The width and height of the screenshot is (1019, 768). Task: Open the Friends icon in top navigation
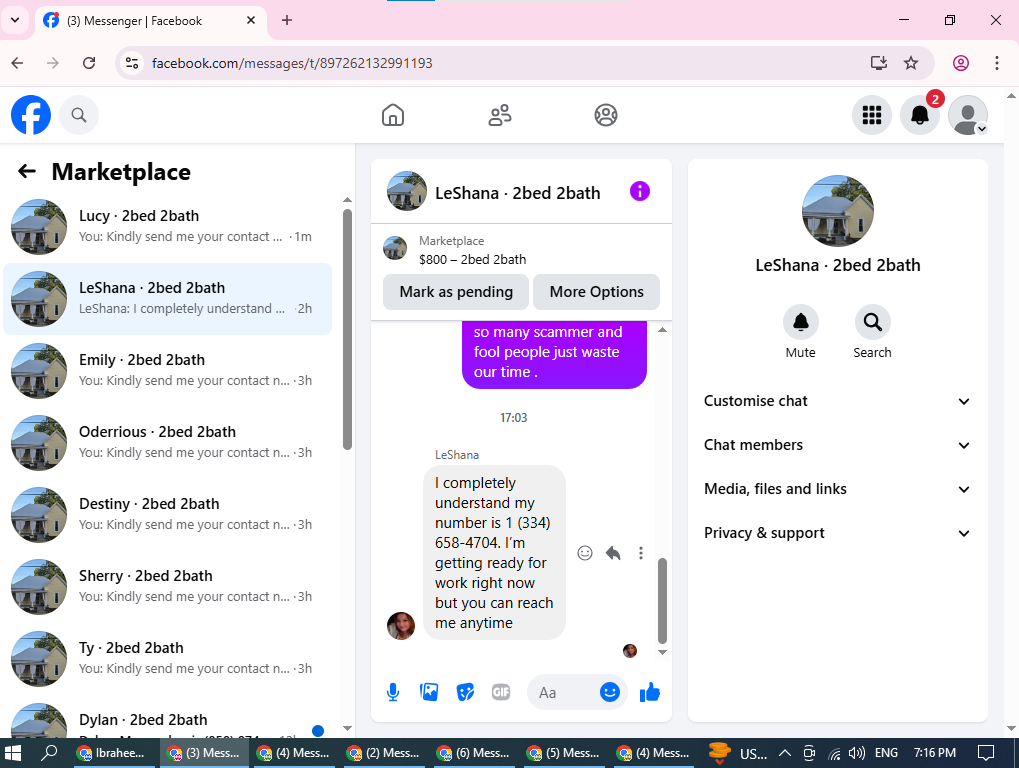(500, 115)
